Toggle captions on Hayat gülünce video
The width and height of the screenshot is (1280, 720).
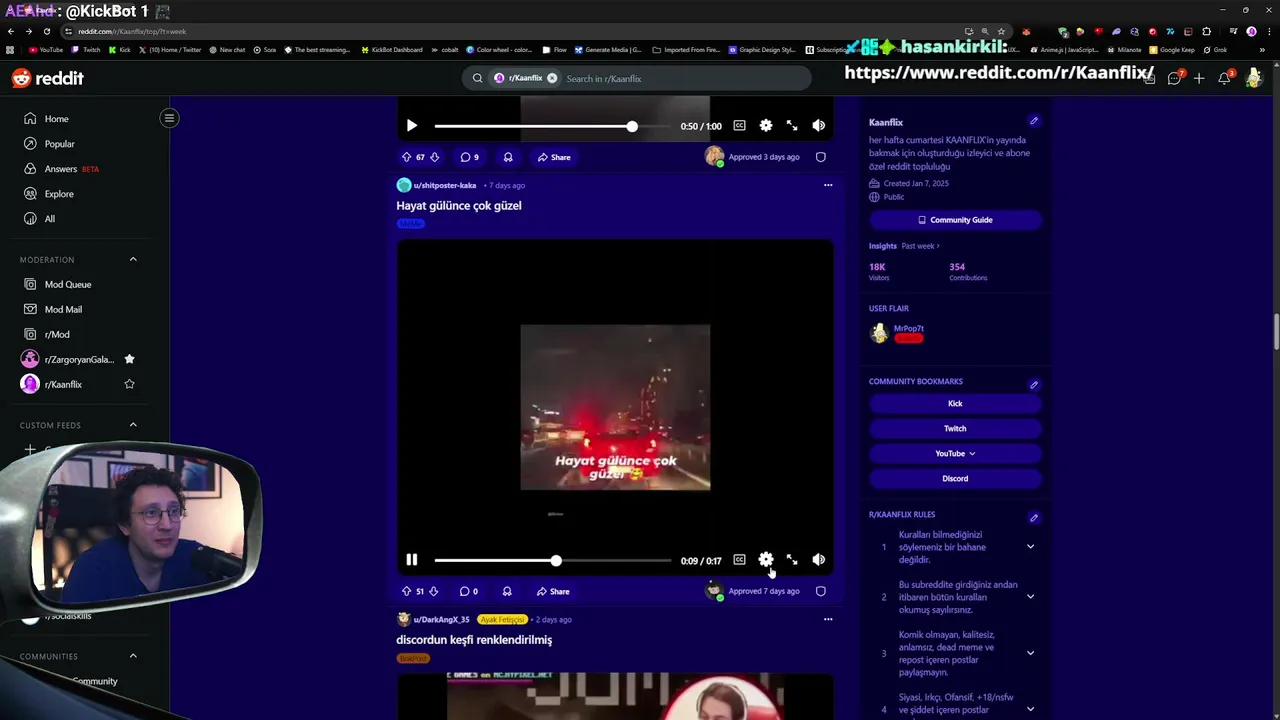pos(739,560)
